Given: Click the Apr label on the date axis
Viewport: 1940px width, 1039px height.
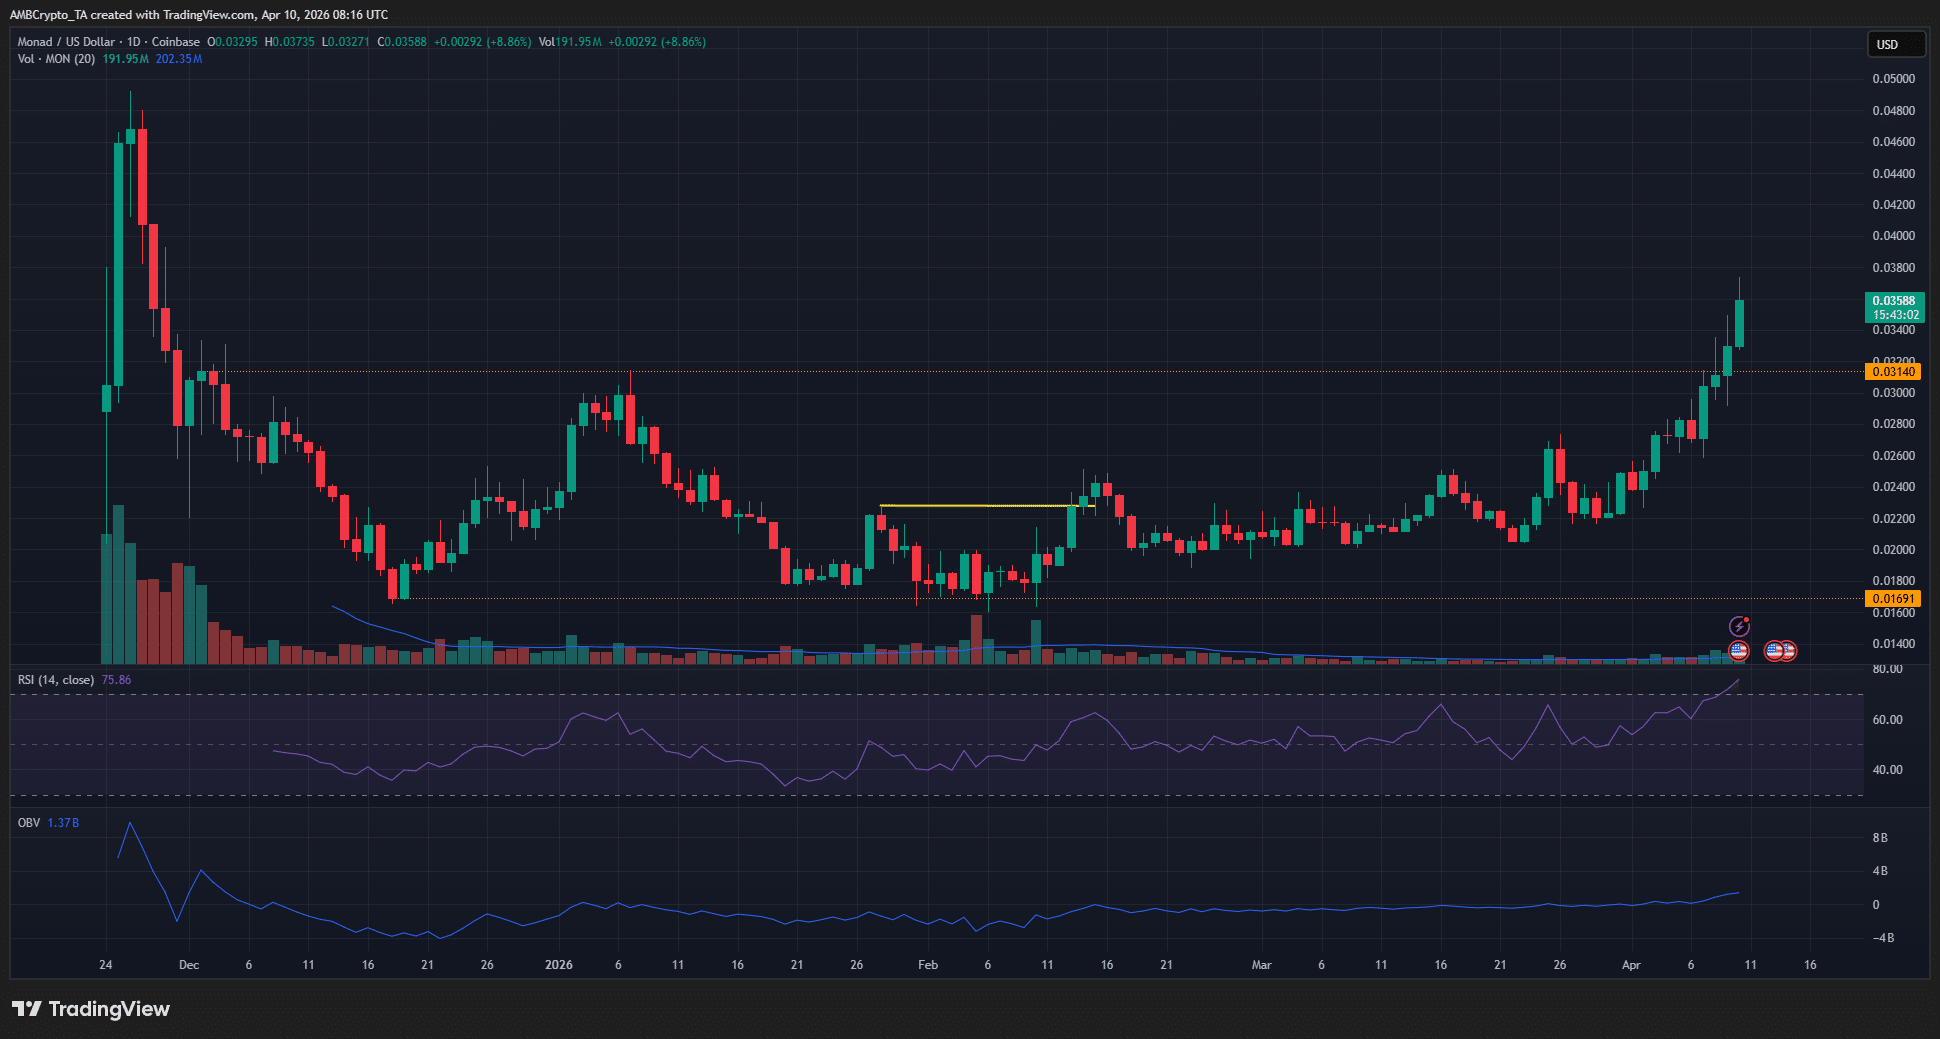Looking at the screenshot, I should [1631, 965].
